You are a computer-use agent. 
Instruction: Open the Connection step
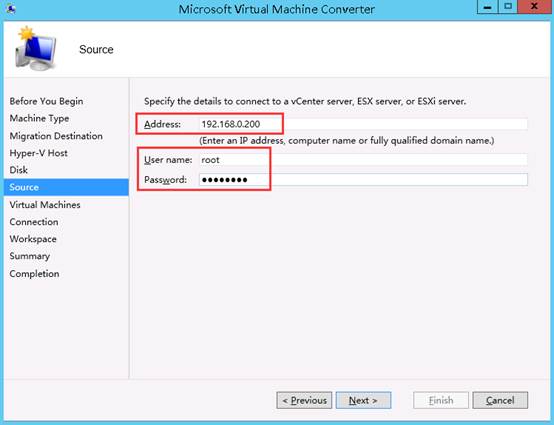tap(34, 222)
